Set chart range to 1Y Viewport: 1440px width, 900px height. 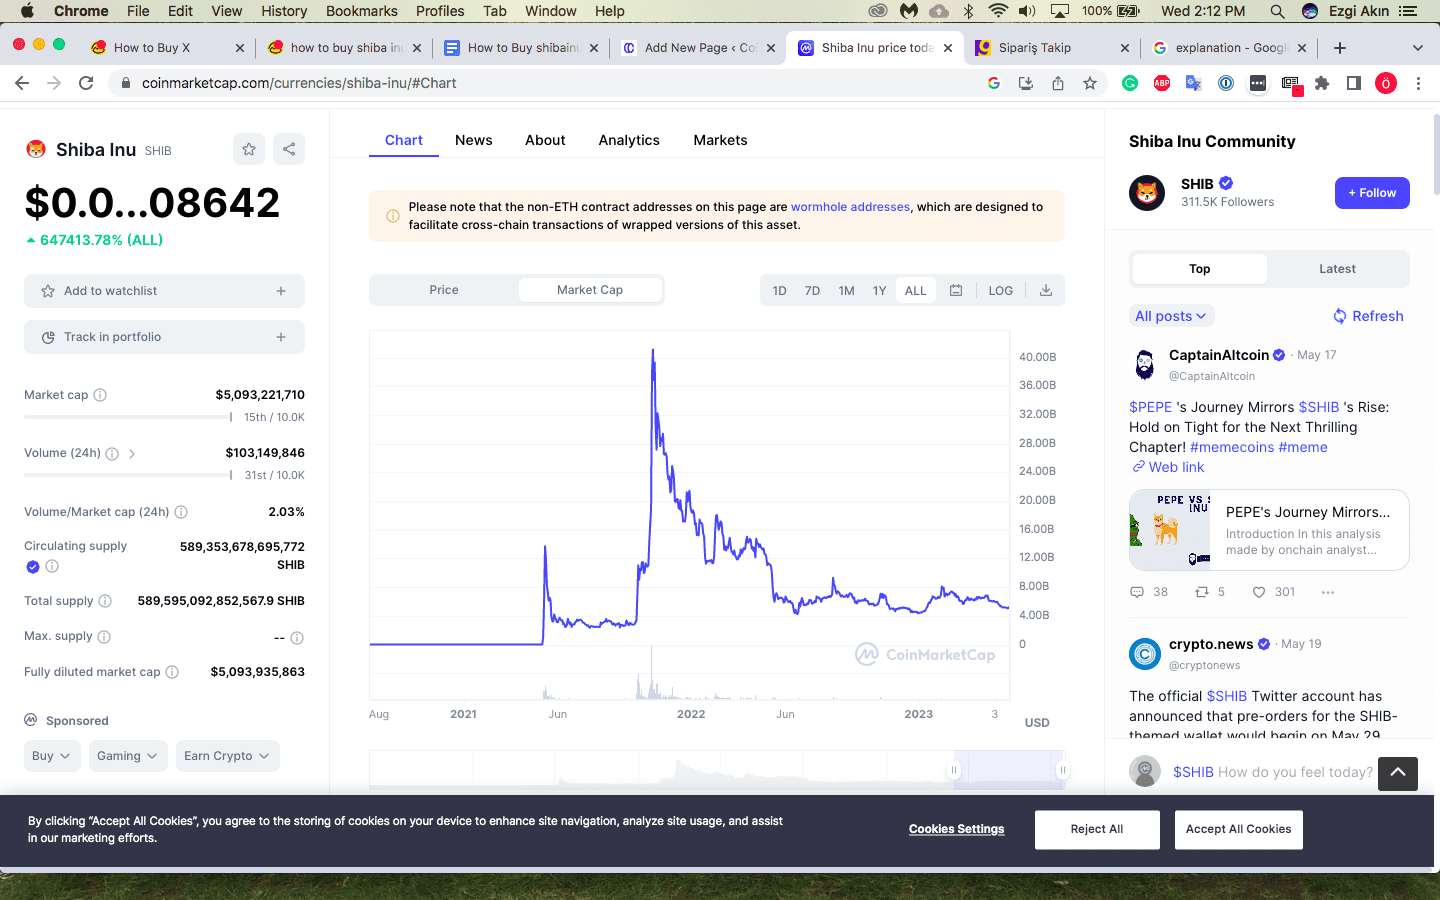[880, 290]
